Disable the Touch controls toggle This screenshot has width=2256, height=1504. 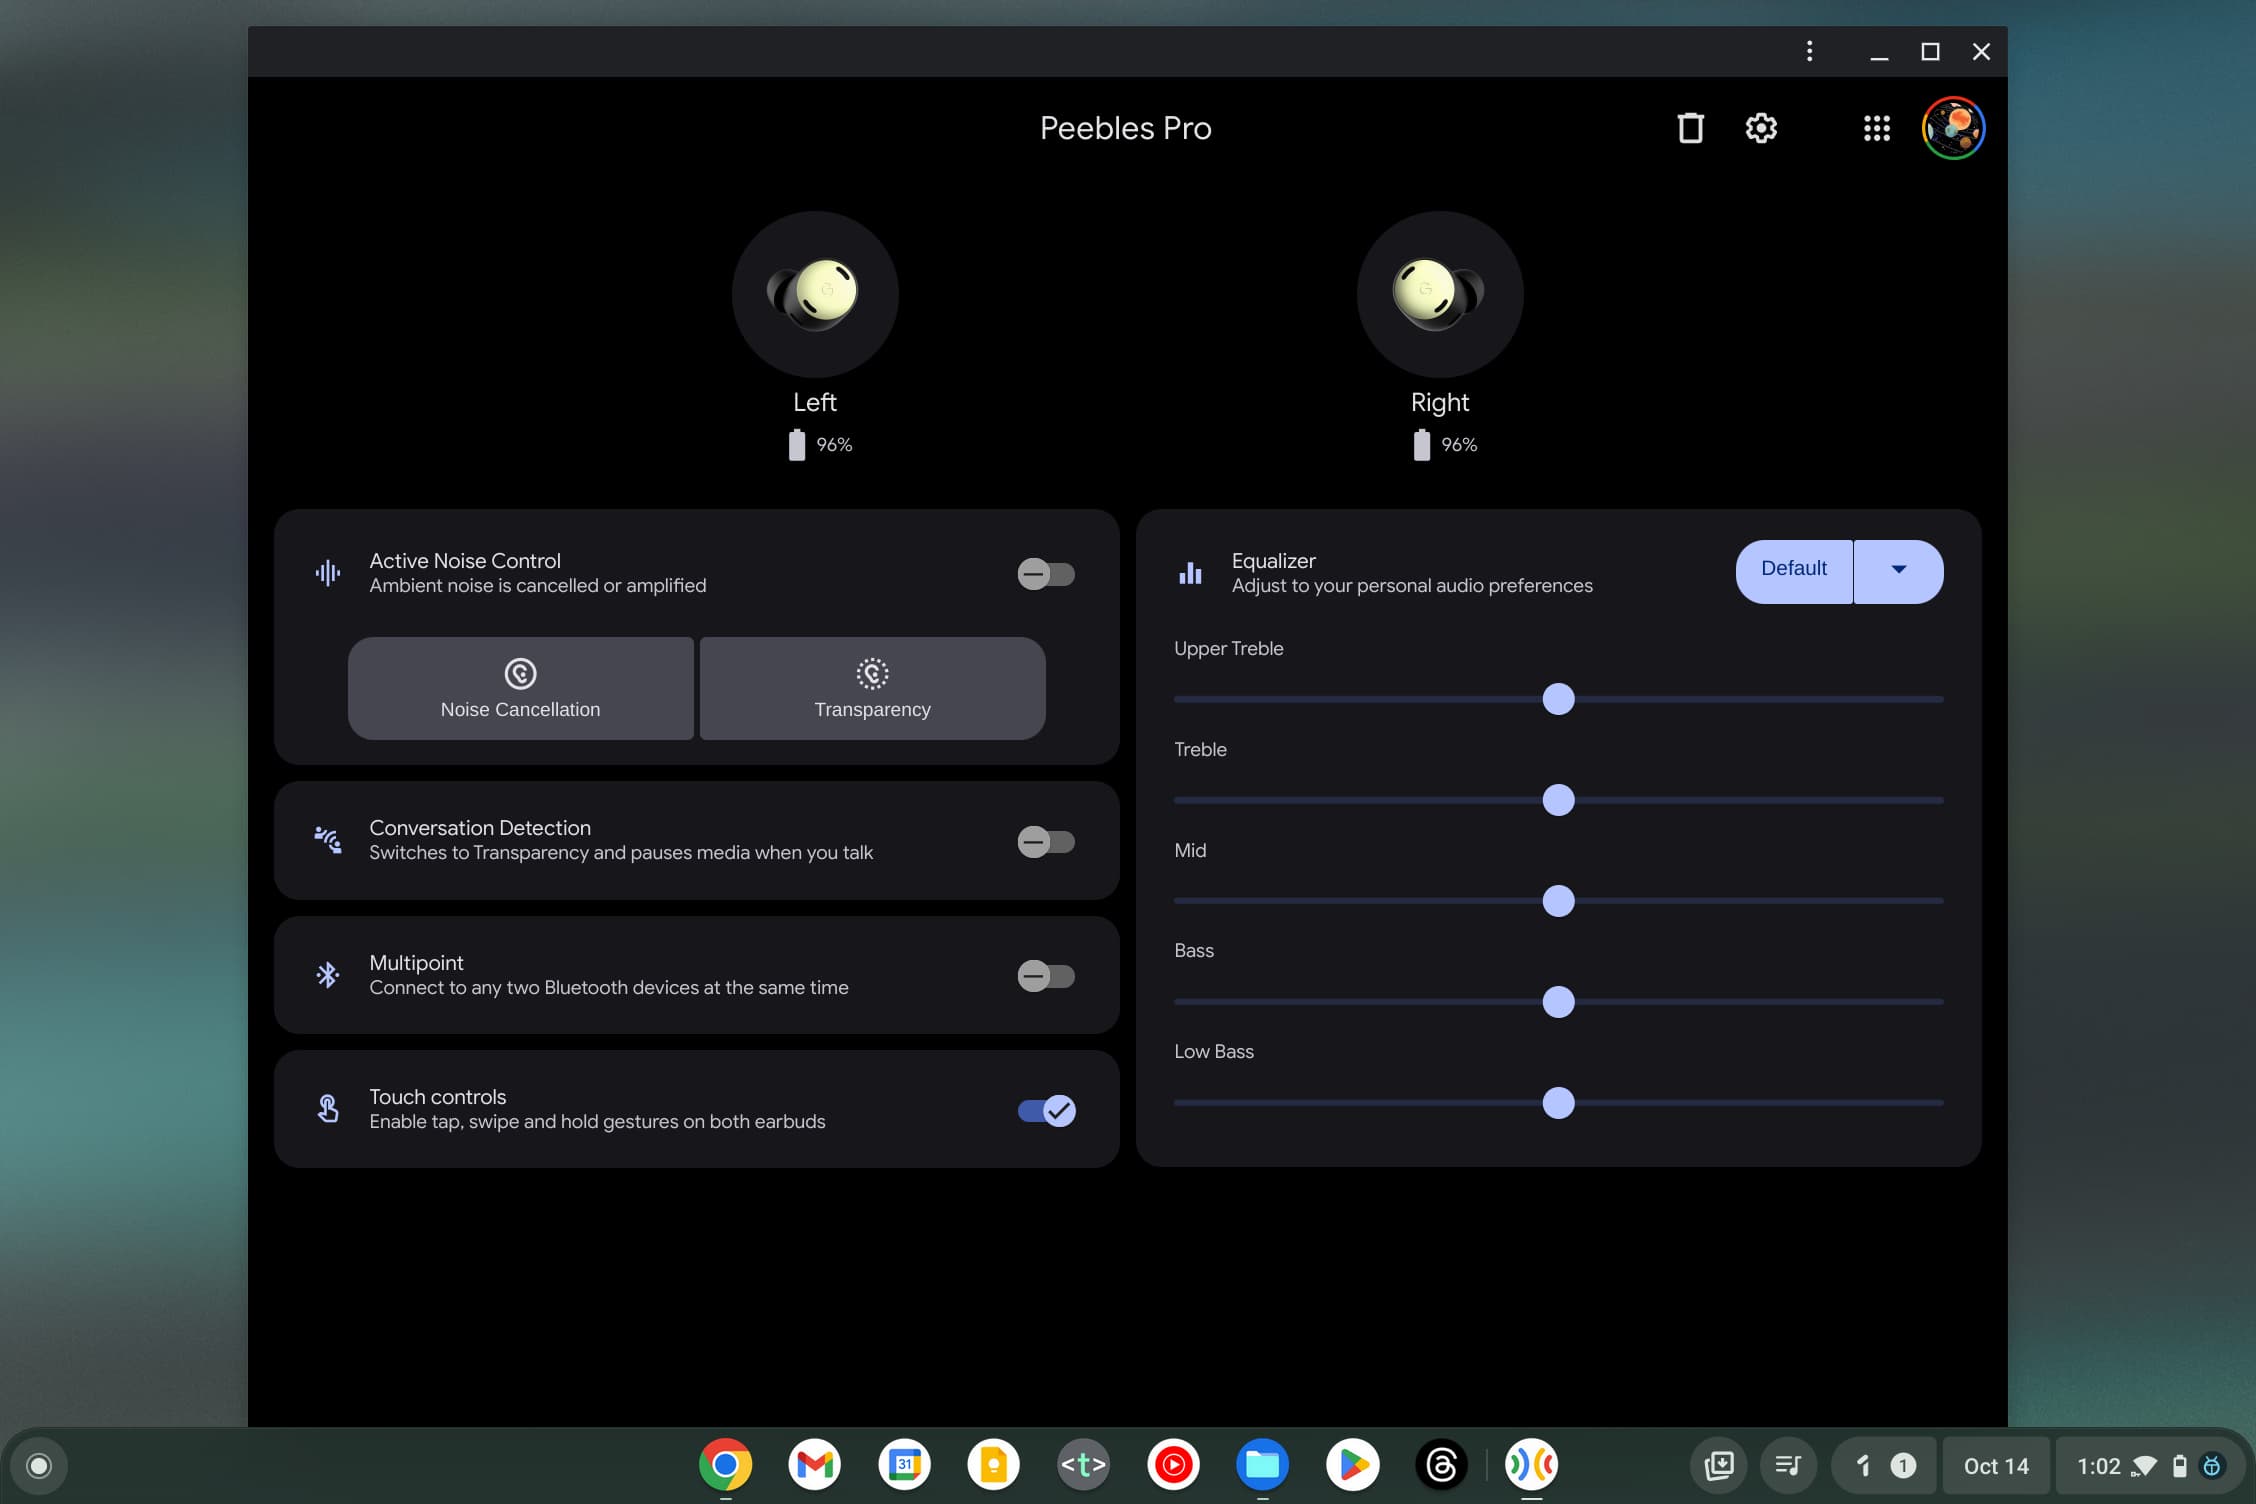point(1046,1110)
